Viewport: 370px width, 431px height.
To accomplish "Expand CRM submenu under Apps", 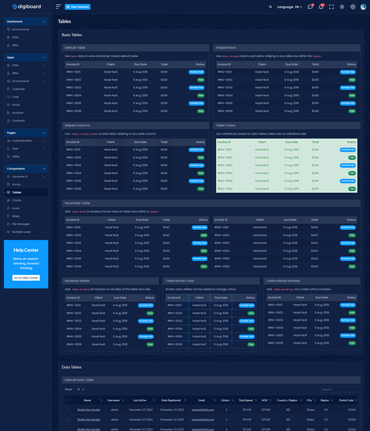I will [26, 65].
